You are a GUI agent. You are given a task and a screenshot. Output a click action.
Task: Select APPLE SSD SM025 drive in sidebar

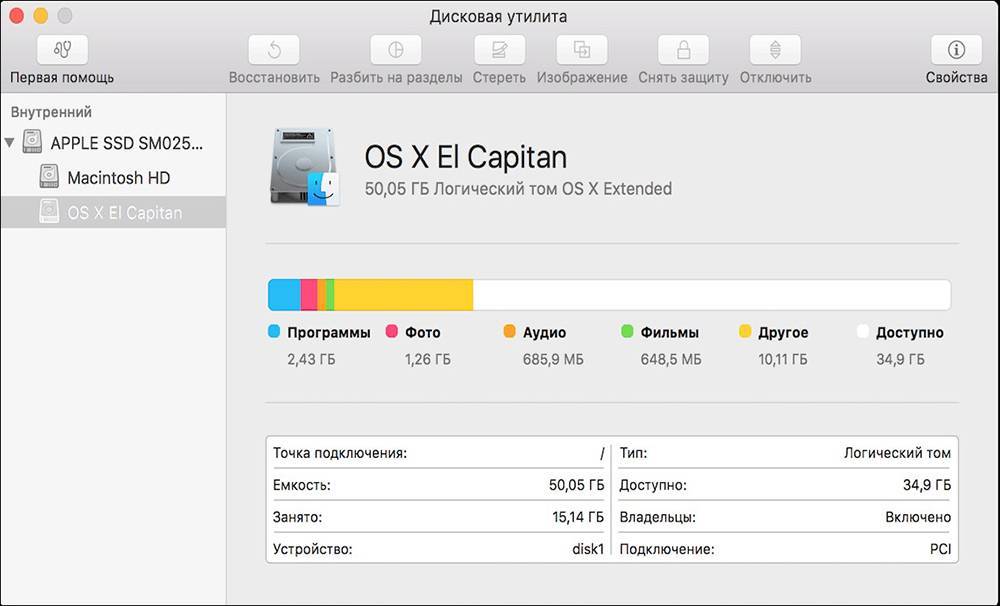coord(125,143)
